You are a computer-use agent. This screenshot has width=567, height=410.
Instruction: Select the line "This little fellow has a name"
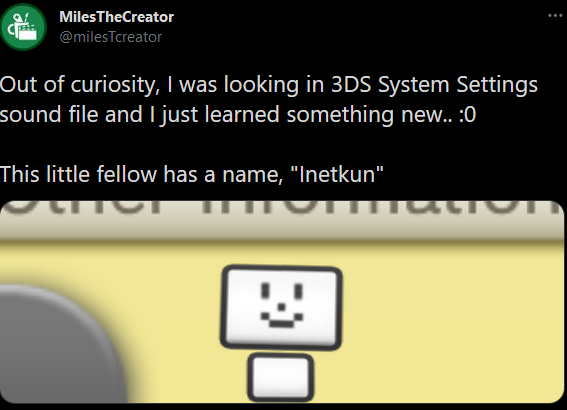[x=141, y=174]
